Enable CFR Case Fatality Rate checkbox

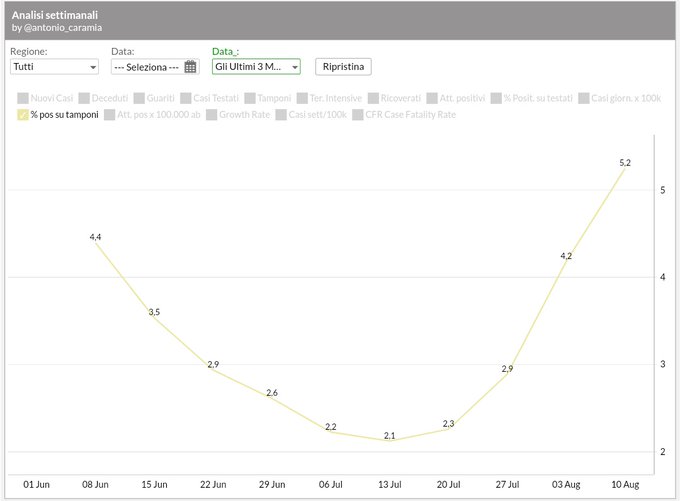[358, 115]
